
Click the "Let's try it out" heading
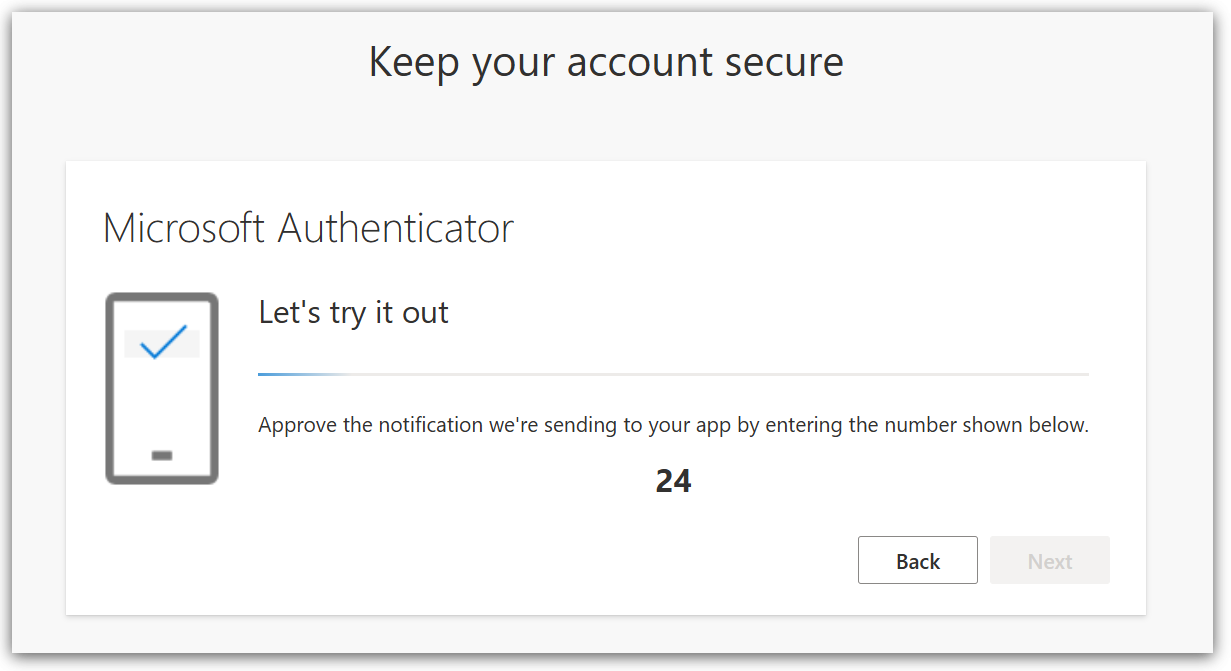(353, 312)
